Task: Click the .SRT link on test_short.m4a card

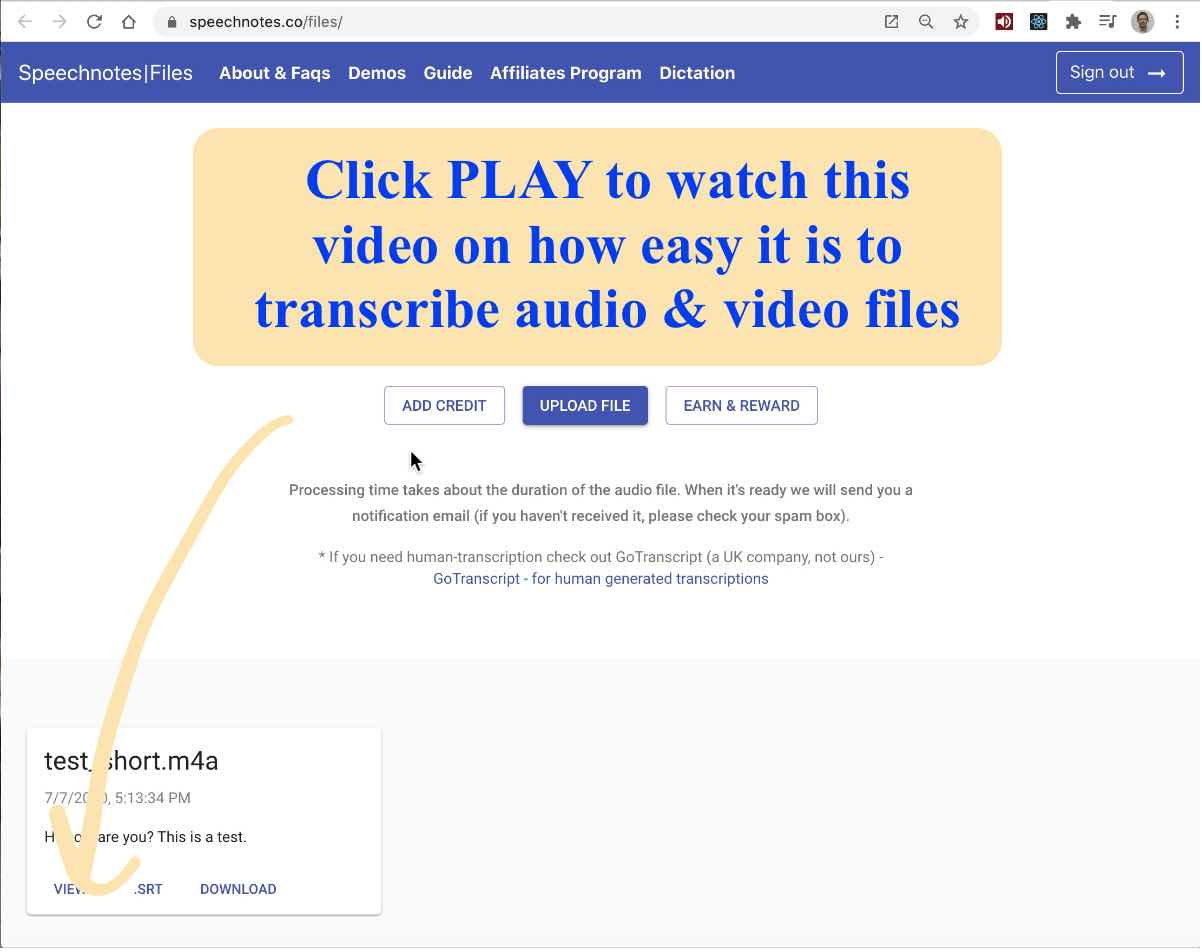Action: tap(148, 889)
